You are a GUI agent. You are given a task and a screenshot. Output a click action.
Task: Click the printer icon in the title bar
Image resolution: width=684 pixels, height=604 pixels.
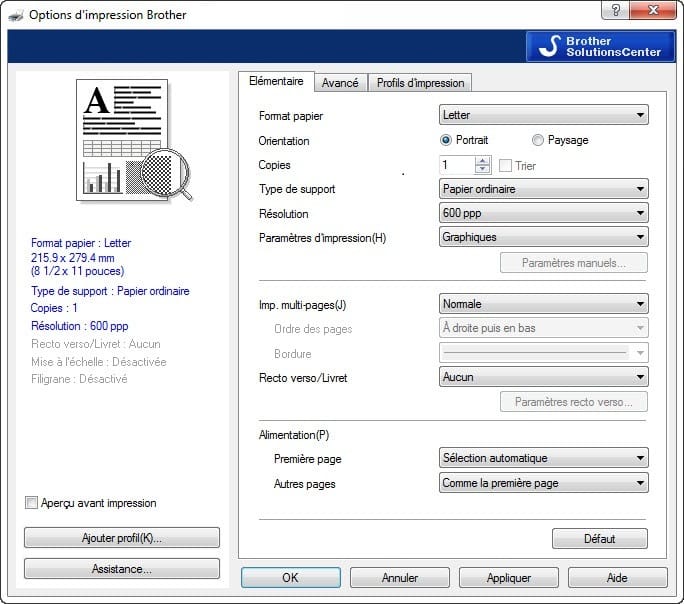[x=16, y=16]
